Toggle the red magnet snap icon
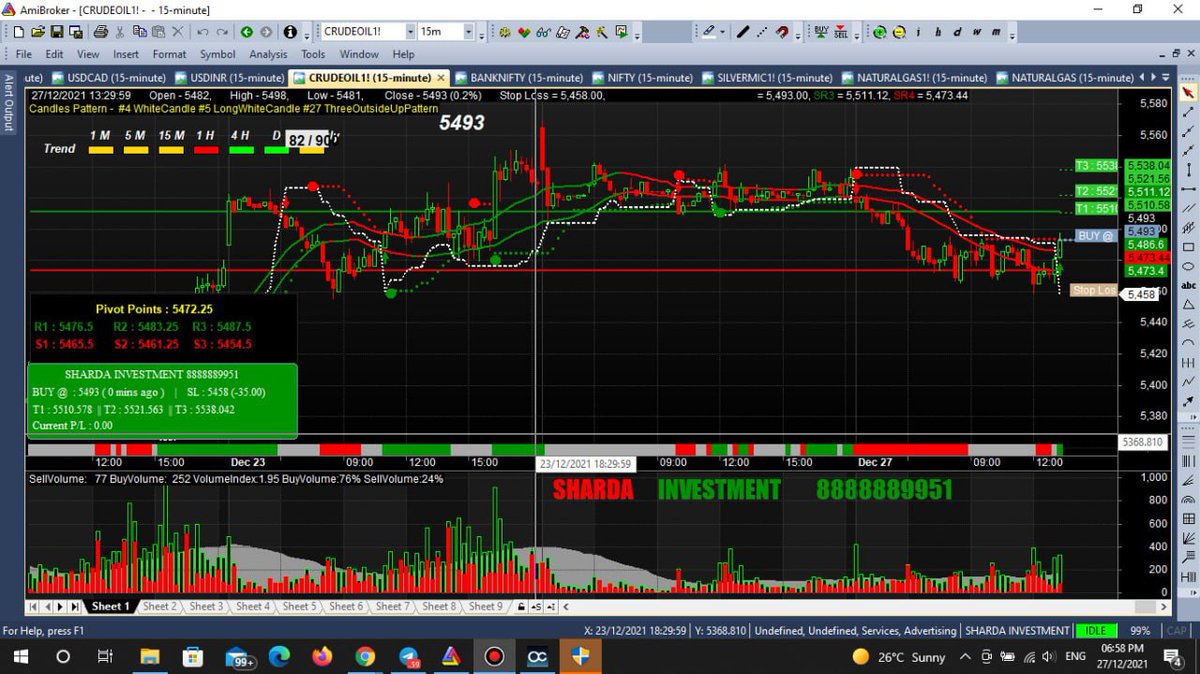1200x674 pixels. tap(782, 32)
